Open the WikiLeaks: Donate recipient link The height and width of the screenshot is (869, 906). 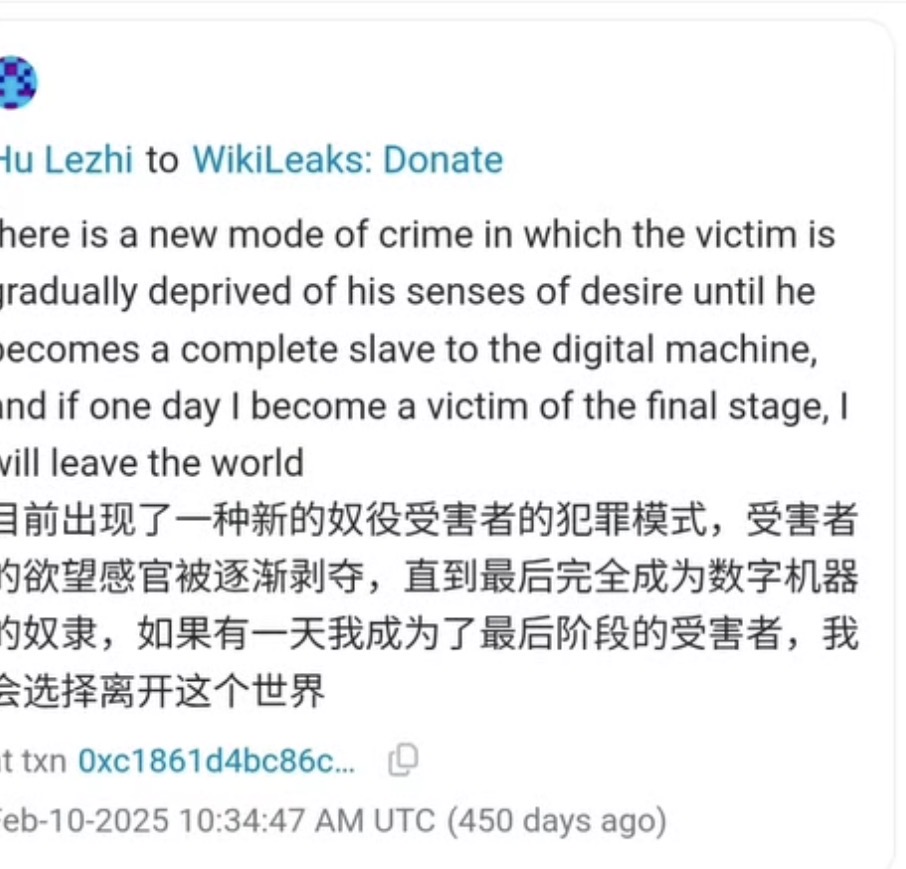coord(347,159)
